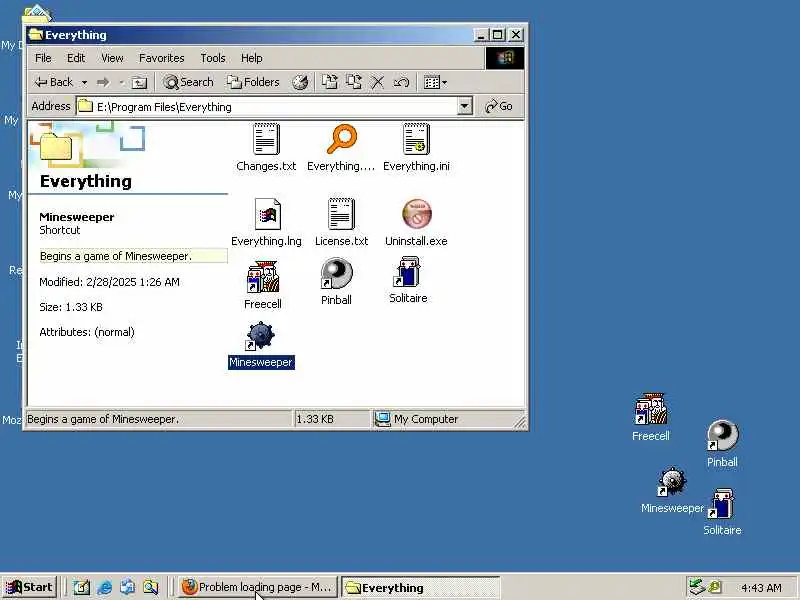Launch Internet Explorer from Quick Launch
This screenshot has width=800, height=600.
click(x=105, y=587)
